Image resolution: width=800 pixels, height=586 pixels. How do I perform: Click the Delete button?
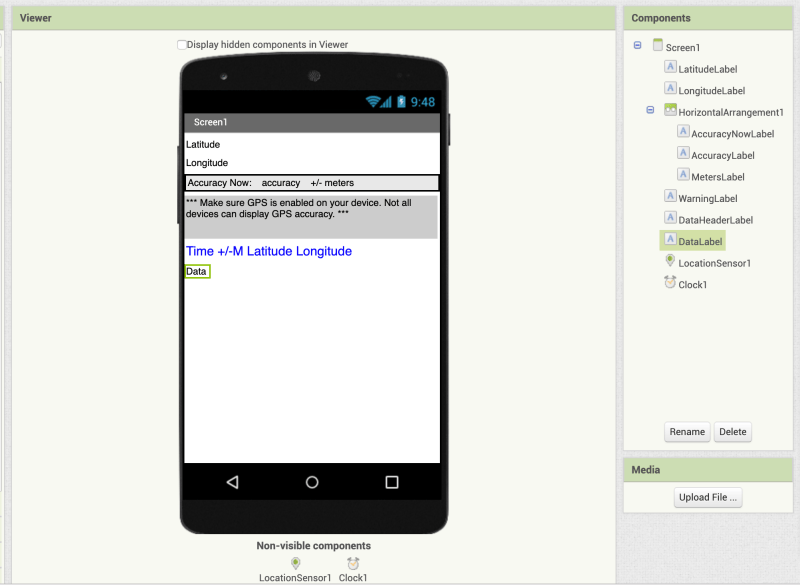[x=732, y=431]
